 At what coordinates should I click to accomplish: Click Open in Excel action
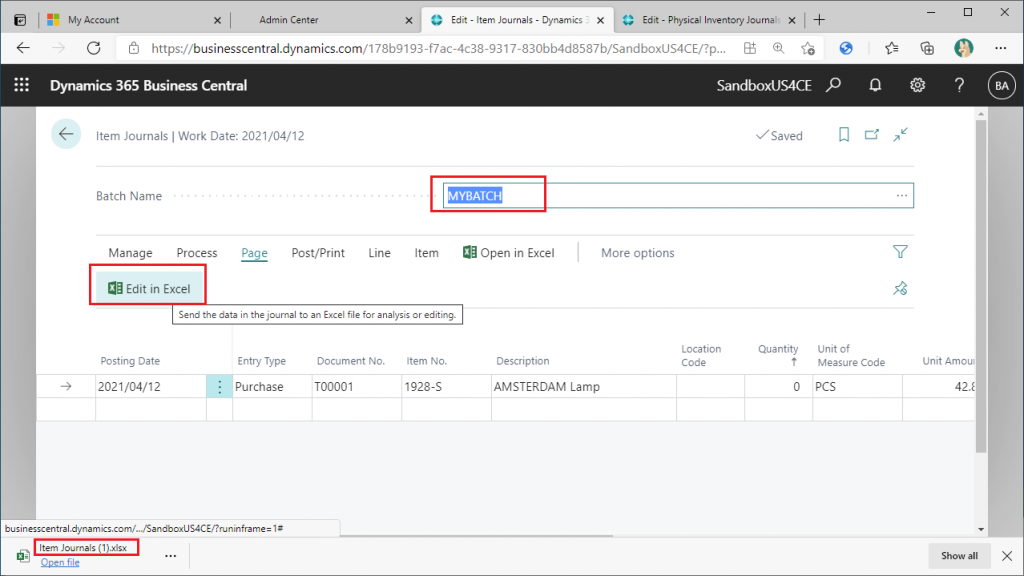click(x=509, y=253)
